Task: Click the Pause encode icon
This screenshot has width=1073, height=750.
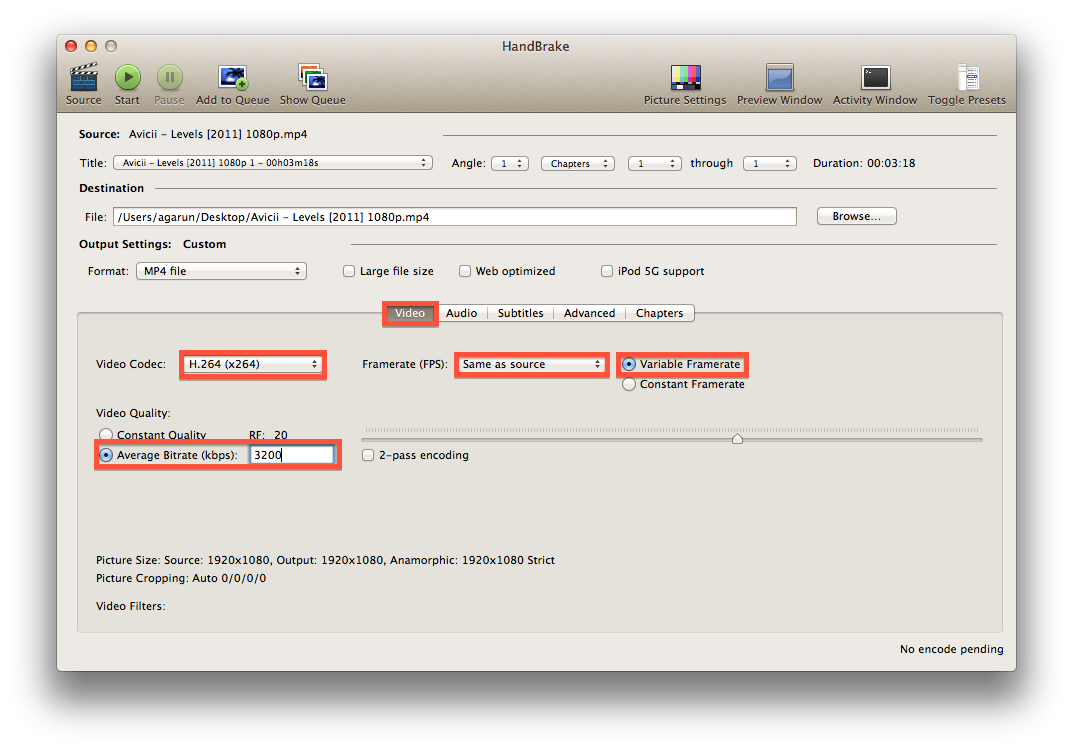Action: tap(170, 77)
